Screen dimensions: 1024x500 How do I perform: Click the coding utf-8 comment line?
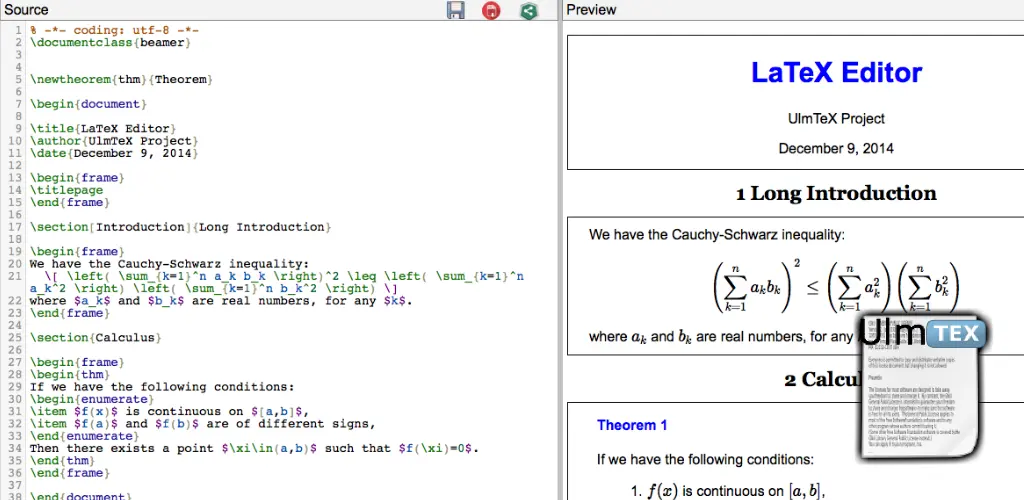(114, 30)
